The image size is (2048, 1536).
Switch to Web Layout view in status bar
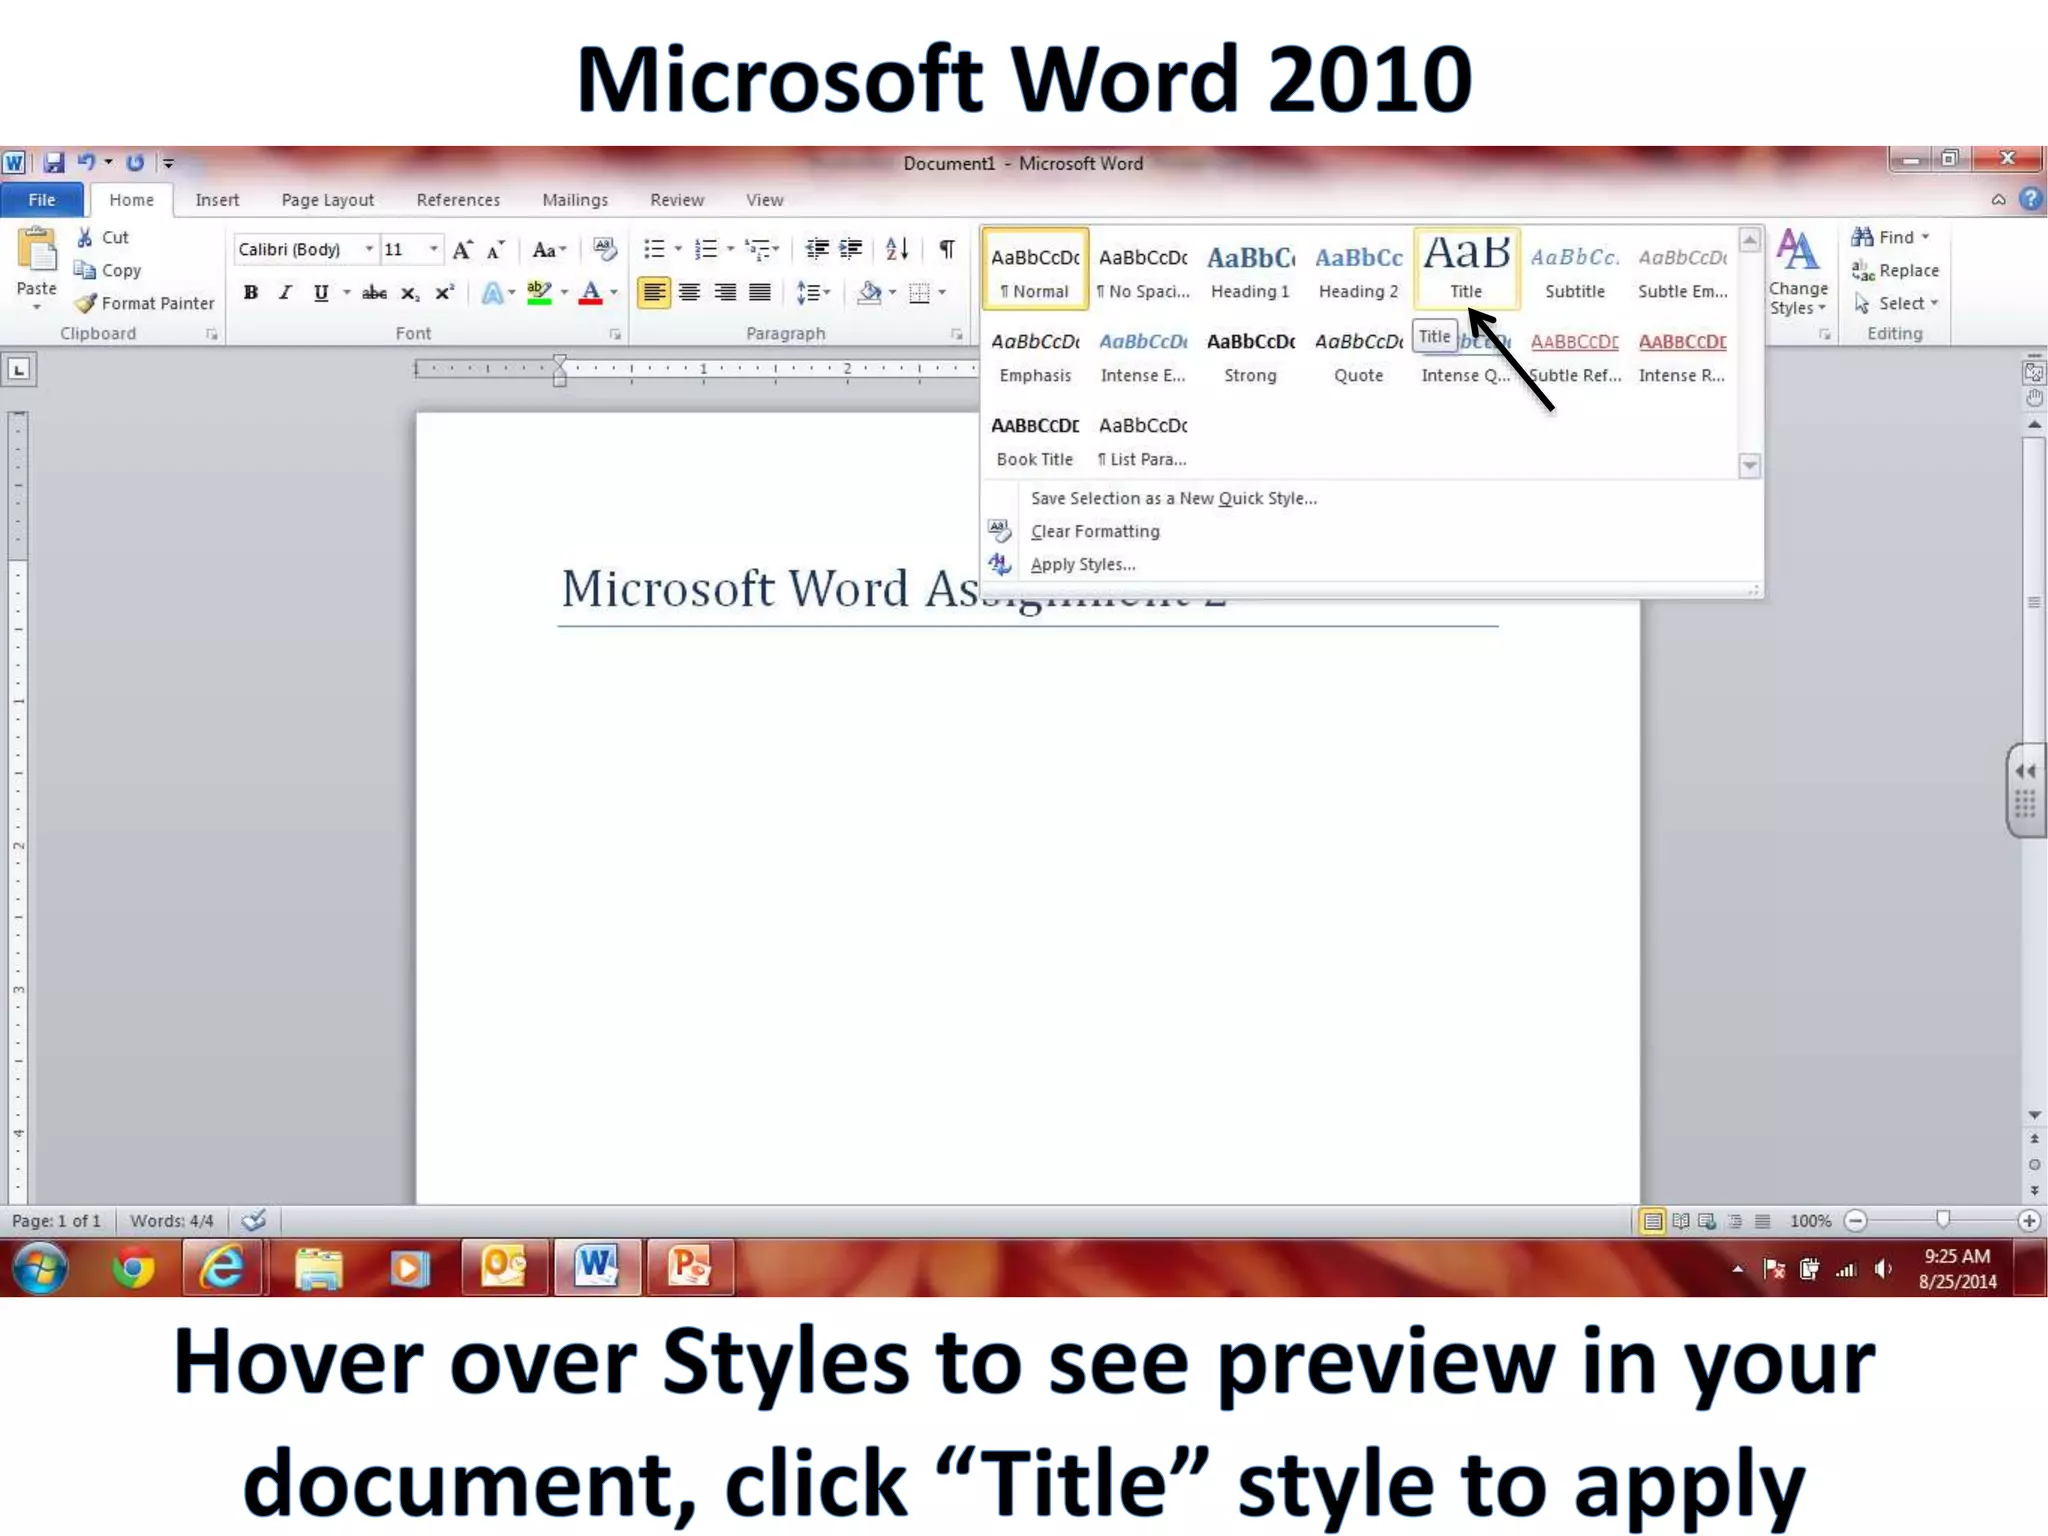1707,1221
